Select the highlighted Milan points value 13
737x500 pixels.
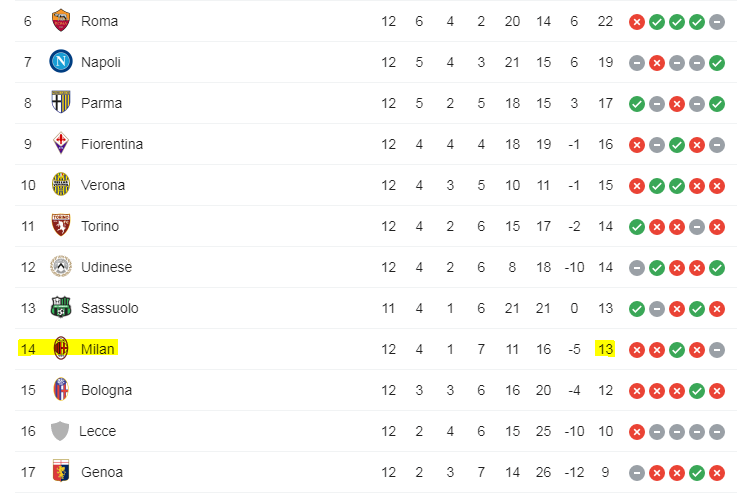(x=604, y=349)
